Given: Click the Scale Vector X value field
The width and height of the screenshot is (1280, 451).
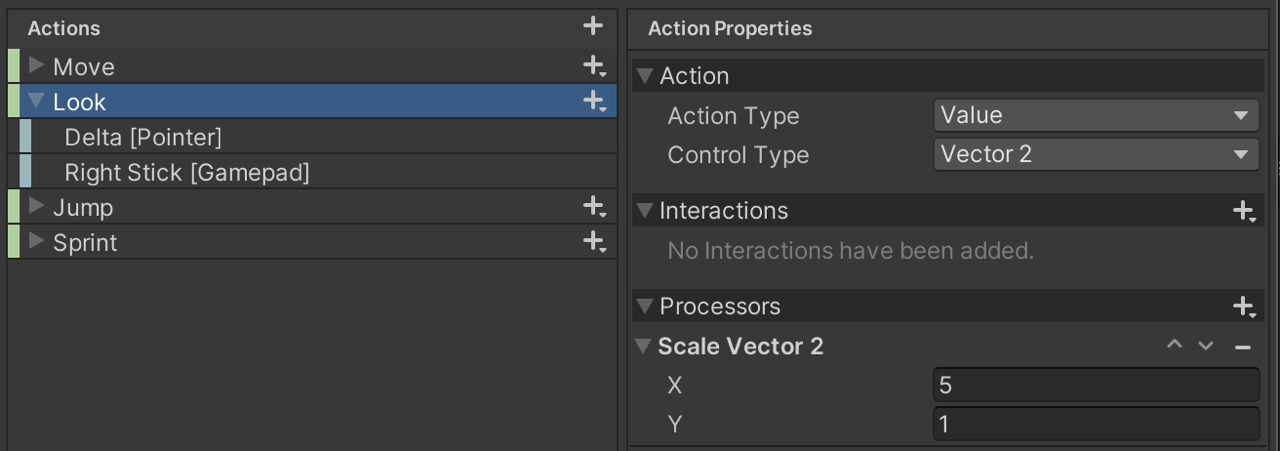Looking at the screenshot, I should tap(1095, 385).
